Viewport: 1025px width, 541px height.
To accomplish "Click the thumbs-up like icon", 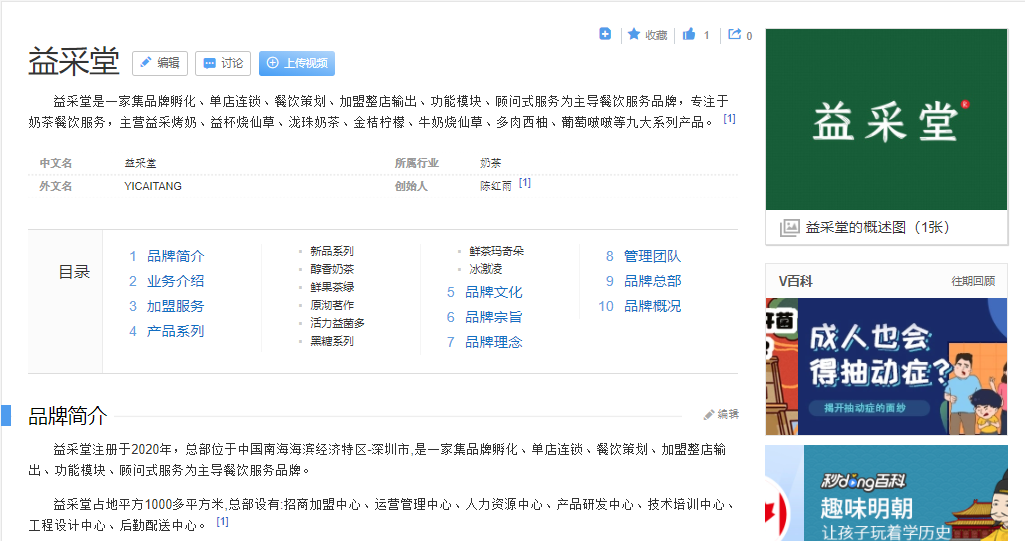I will click(x=689, y=34).
